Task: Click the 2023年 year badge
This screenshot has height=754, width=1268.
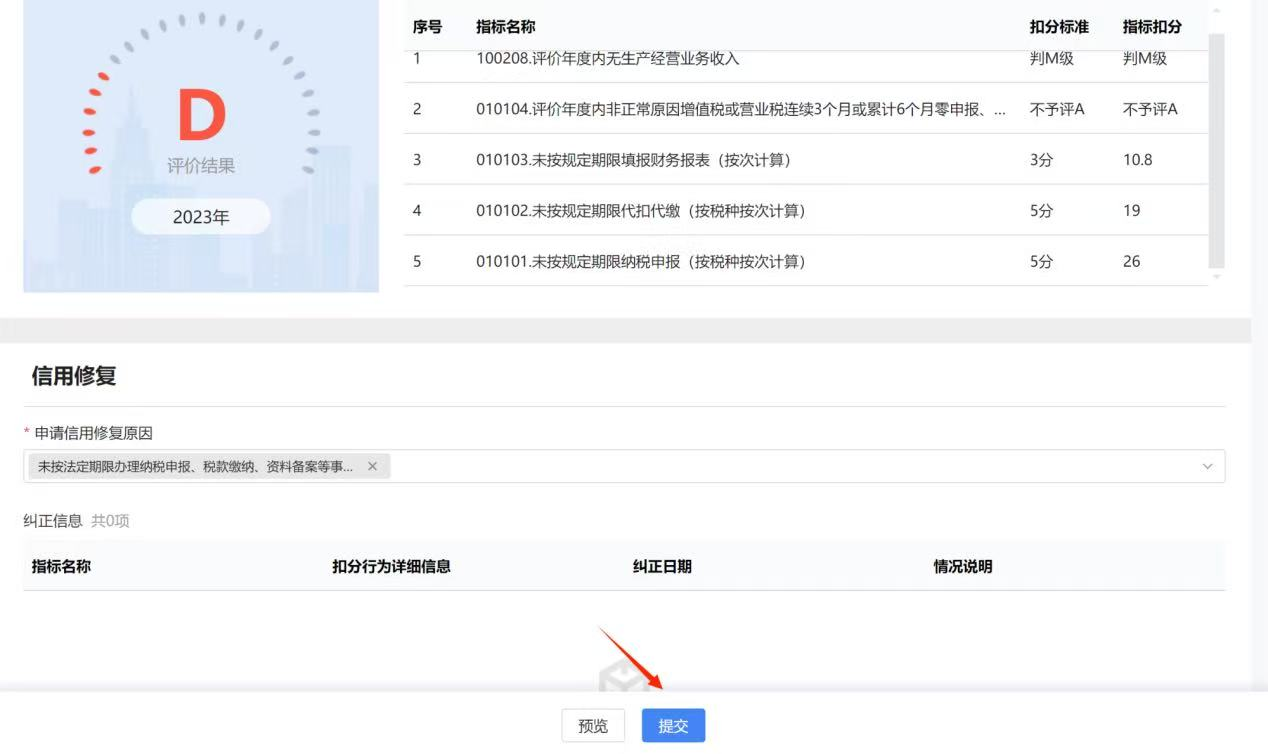Action: (x=201, y=217)
